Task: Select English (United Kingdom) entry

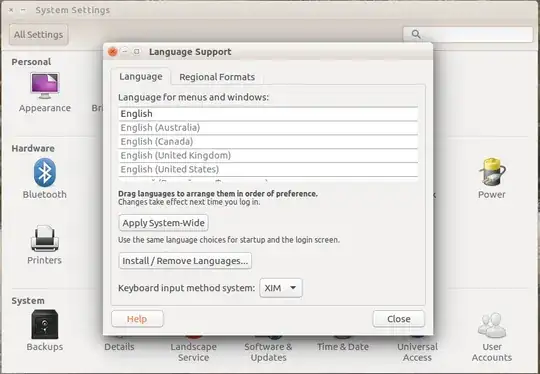Action: click(268, 155)
